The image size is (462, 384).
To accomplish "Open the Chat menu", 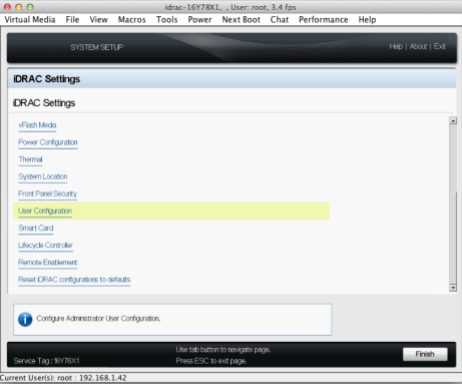I will coord(279,20).
